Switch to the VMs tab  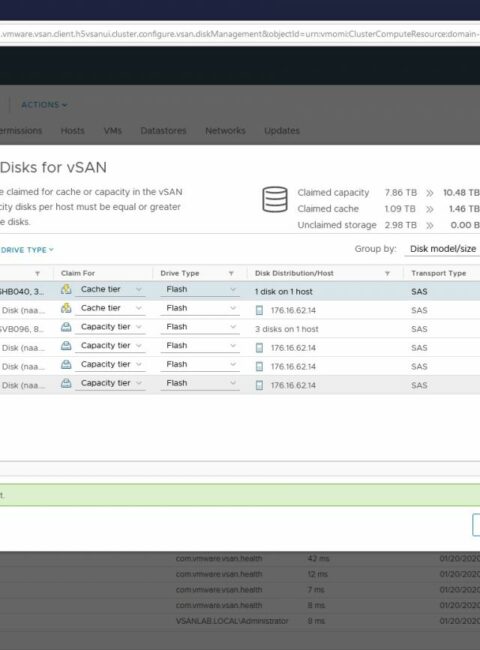coord(113,131)
